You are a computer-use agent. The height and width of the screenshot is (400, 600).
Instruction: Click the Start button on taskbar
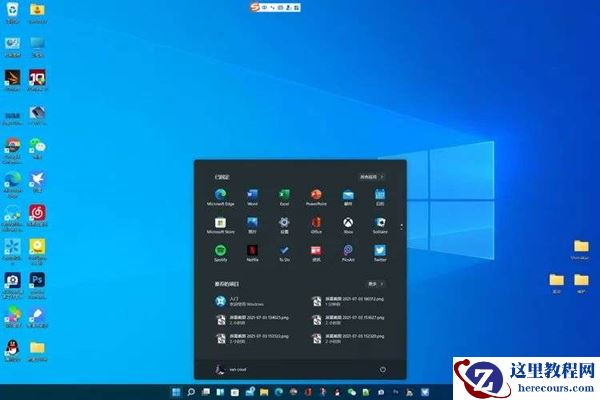coord(176,392)
